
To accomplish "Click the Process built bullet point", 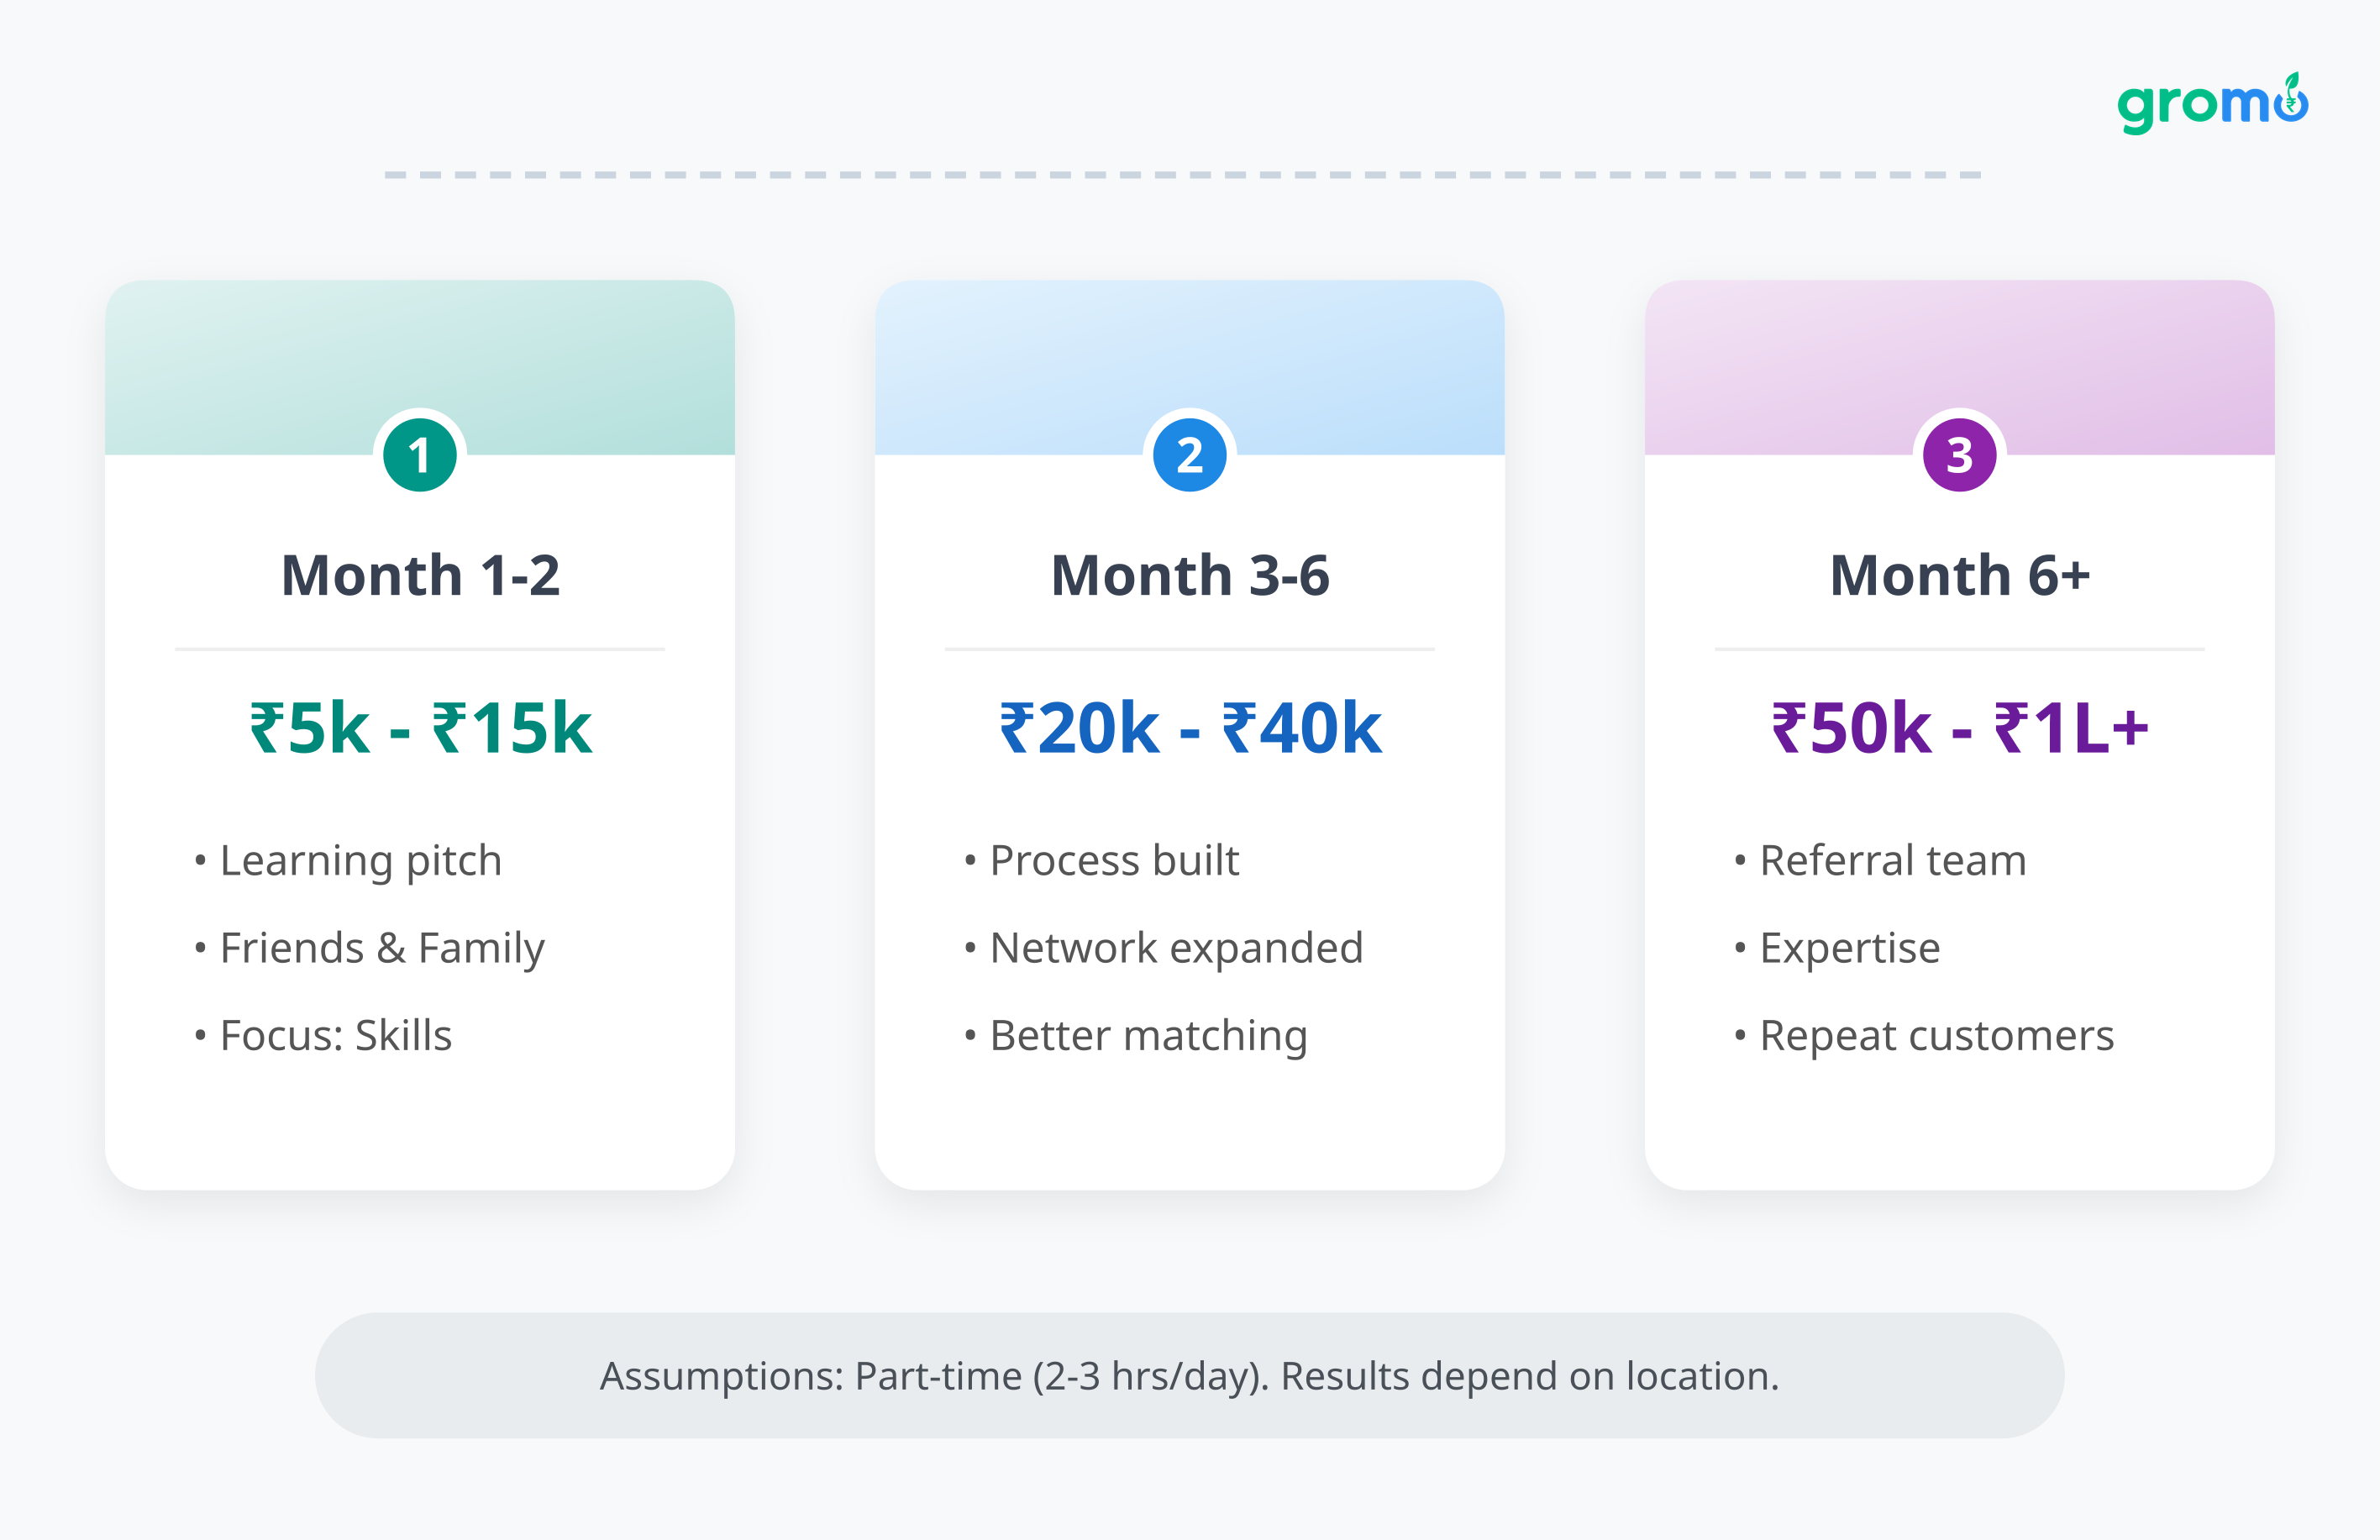I will (x=1114, y=861).
